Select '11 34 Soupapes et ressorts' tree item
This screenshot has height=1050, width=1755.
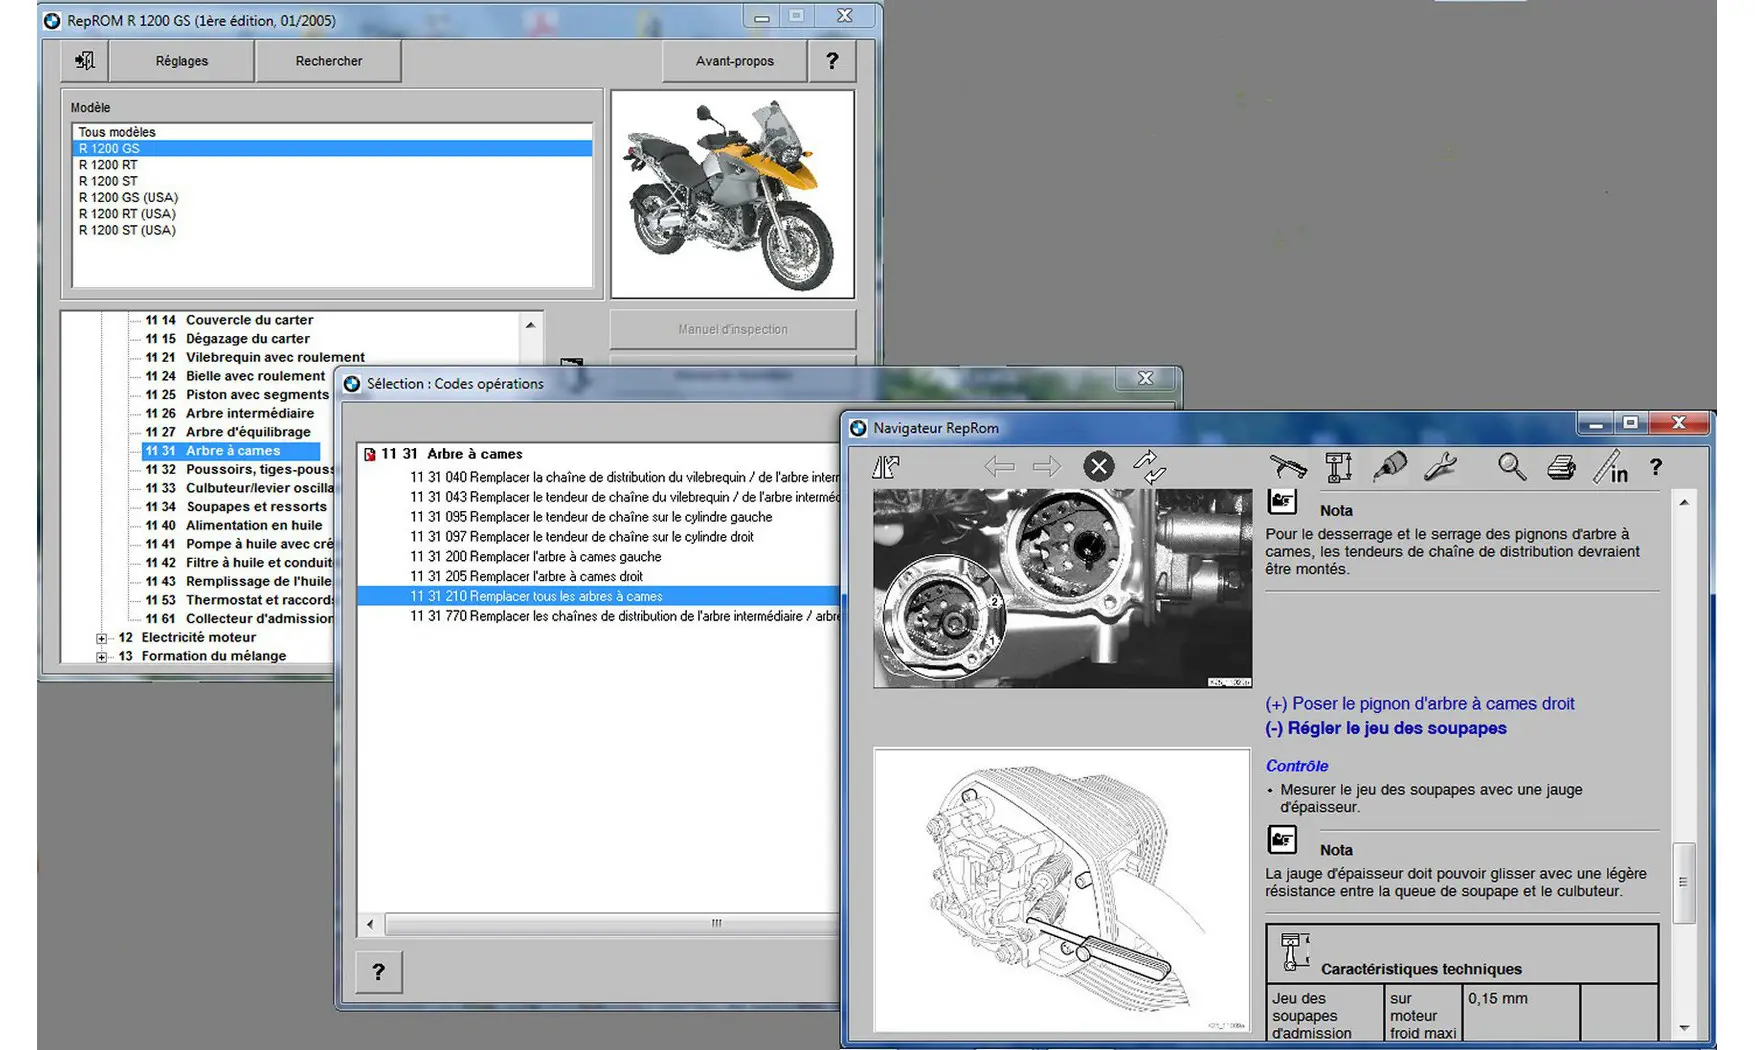pos(236,507)
